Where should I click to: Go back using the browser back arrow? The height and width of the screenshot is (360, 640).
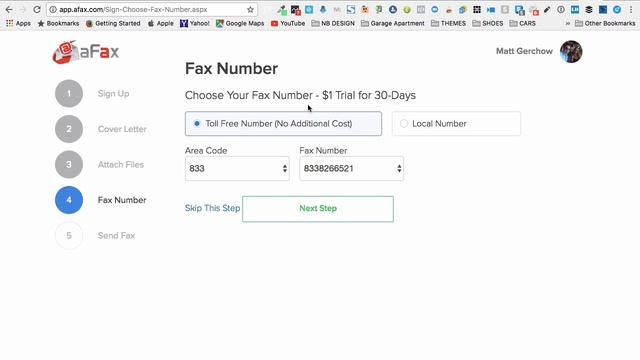click(9, 9)
